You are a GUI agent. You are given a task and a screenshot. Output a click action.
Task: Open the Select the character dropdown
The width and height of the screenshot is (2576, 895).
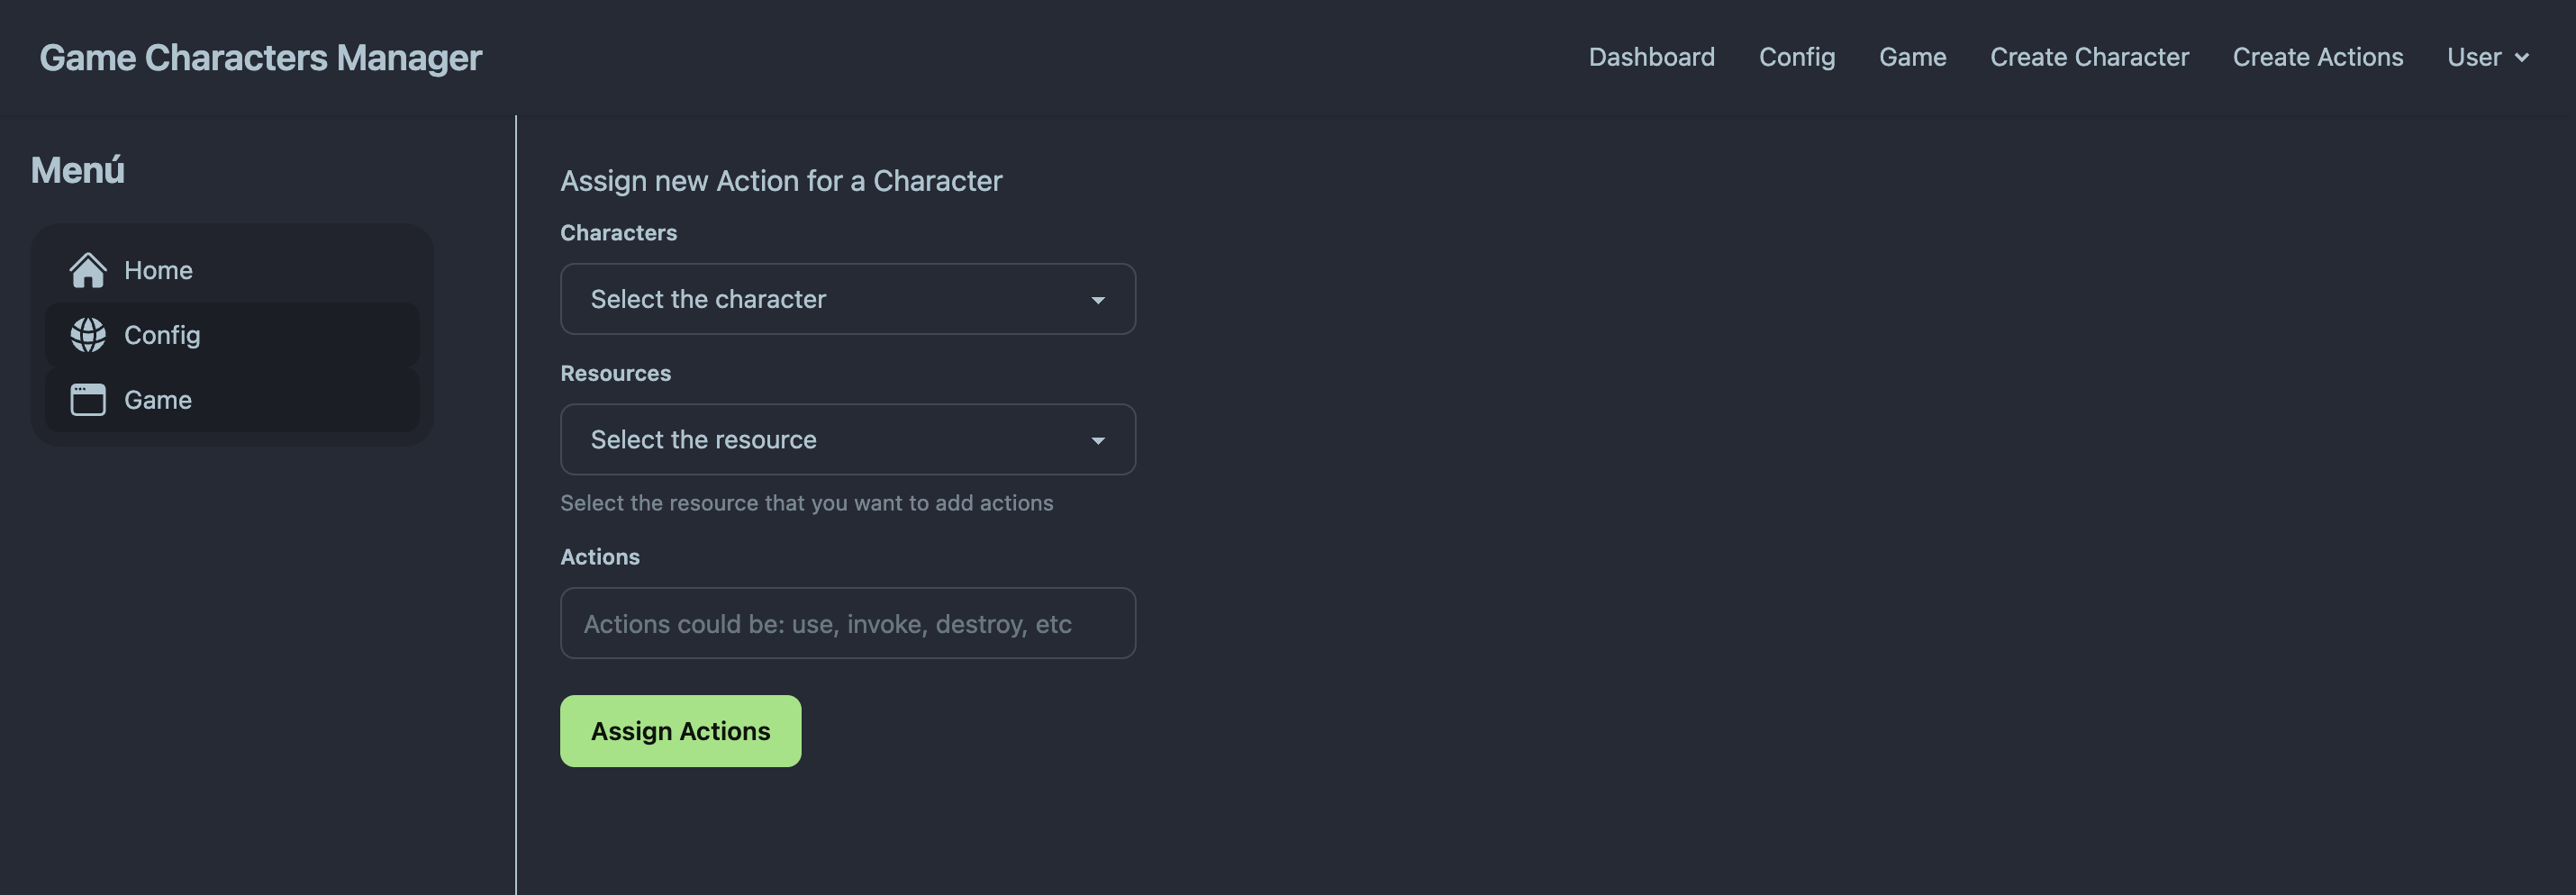point(848,299)
